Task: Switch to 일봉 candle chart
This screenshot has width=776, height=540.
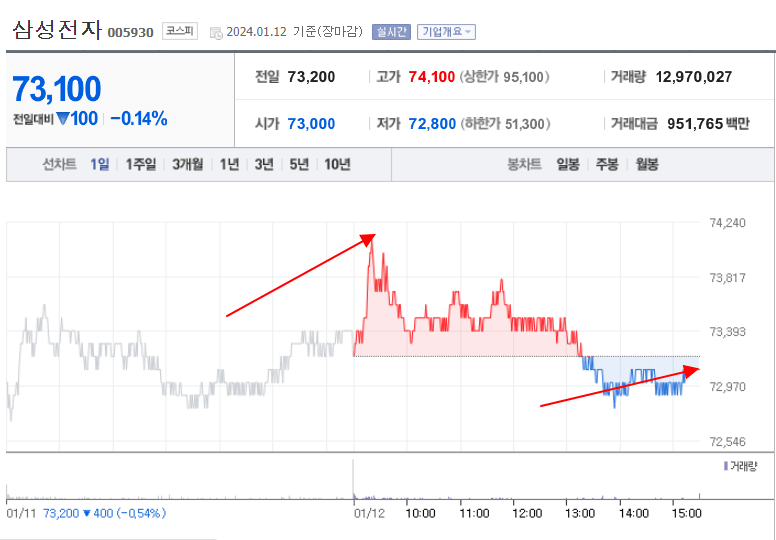Action: (568, 164)
